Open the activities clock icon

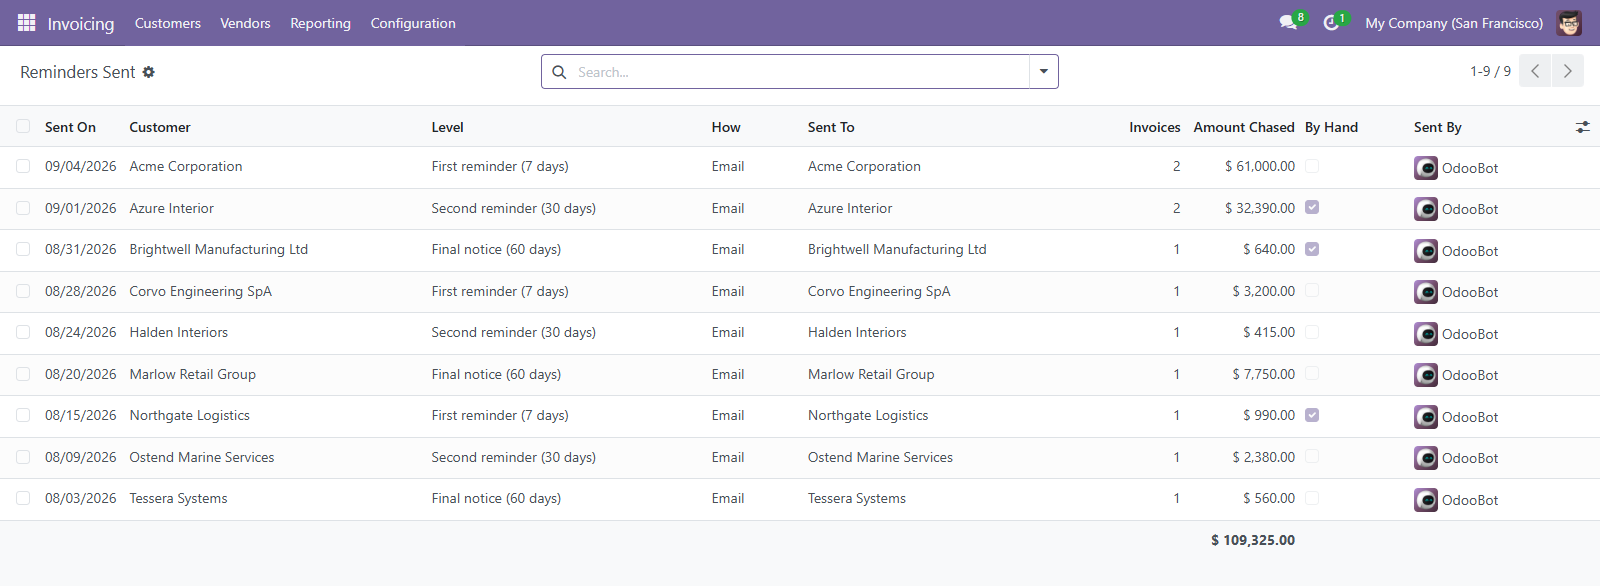(1331, 23)
